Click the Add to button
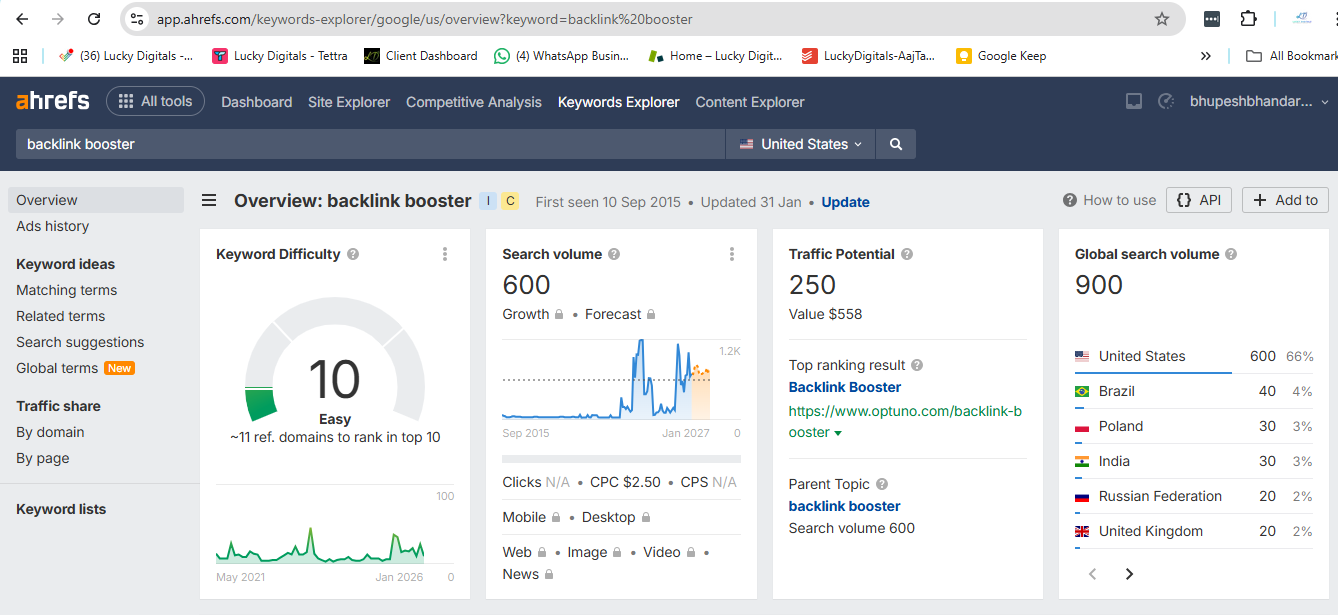This screenshot has width=1338, height=615. click(1286, 200)
